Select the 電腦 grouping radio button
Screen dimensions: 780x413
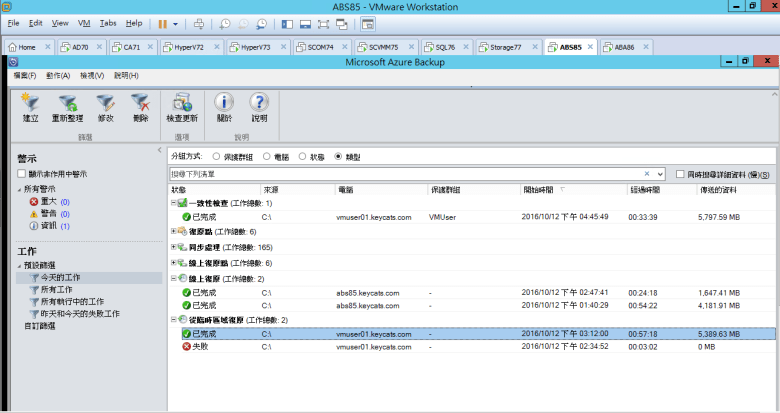(267, 156)
